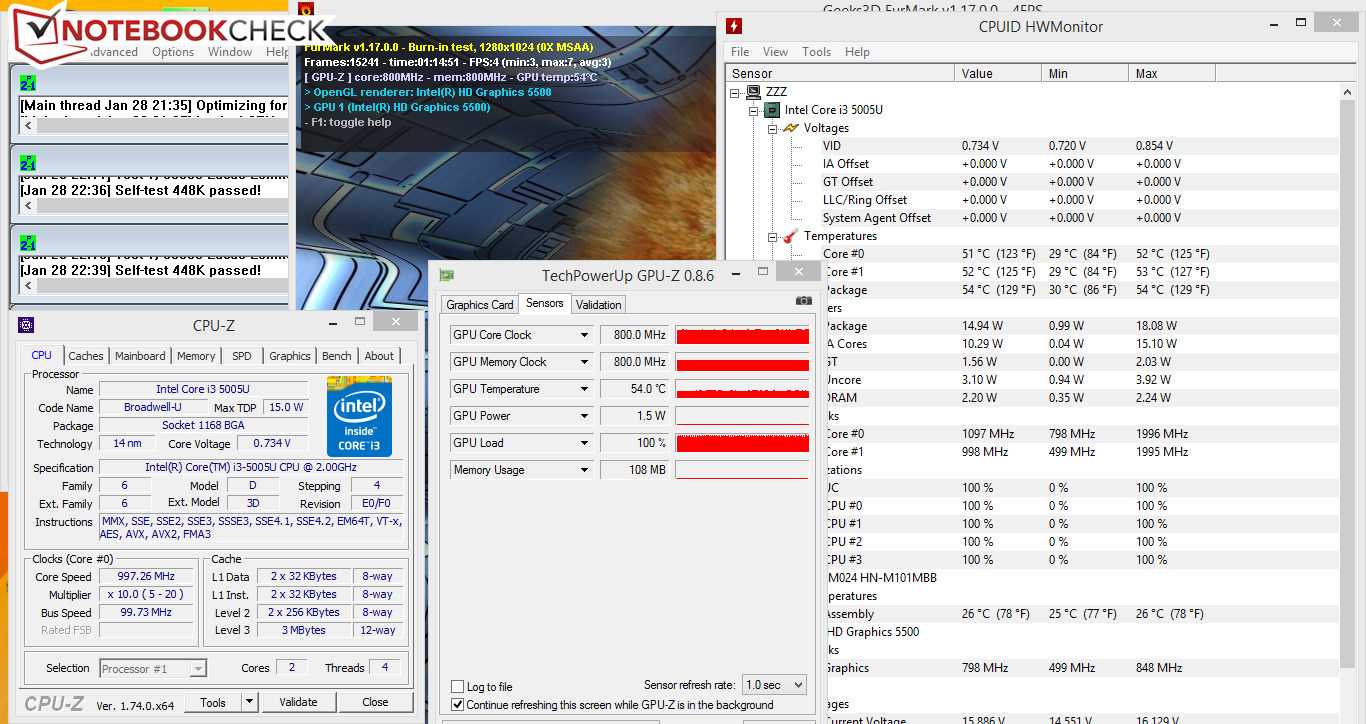
Task: Click the Min column header in HWMonitor
Action: (x=1086, y=73)
